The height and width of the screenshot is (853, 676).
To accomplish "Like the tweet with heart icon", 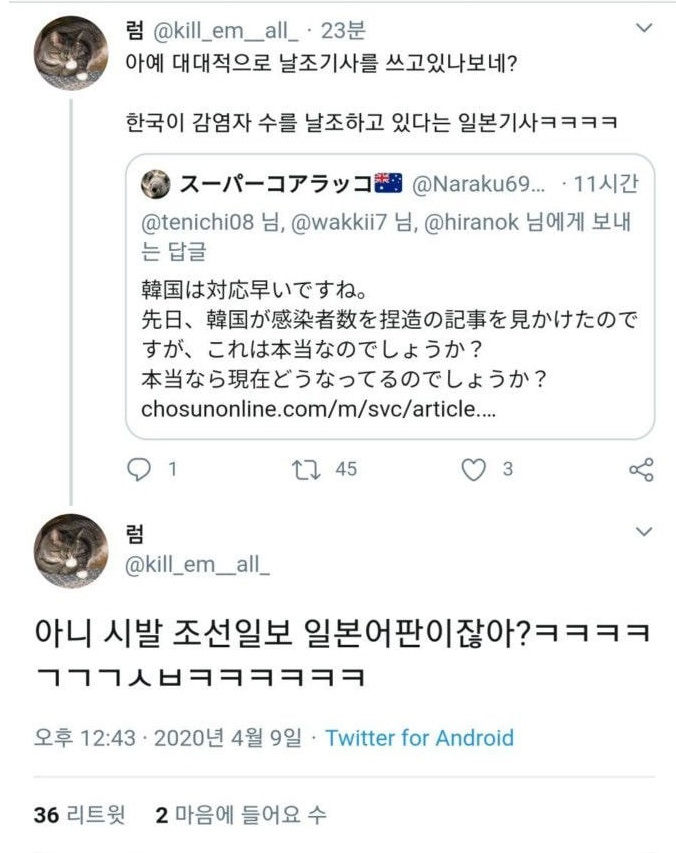I will [472, 468].
